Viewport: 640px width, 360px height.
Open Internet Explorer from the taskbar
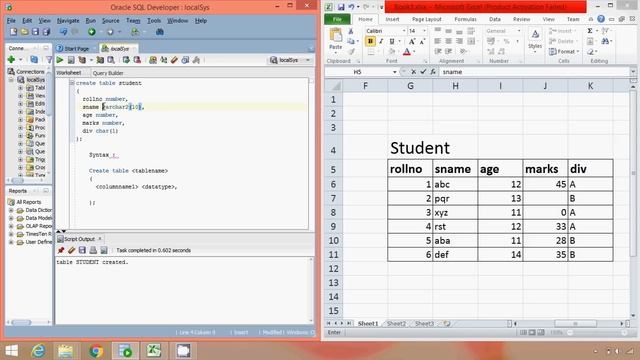coord(38,351)
